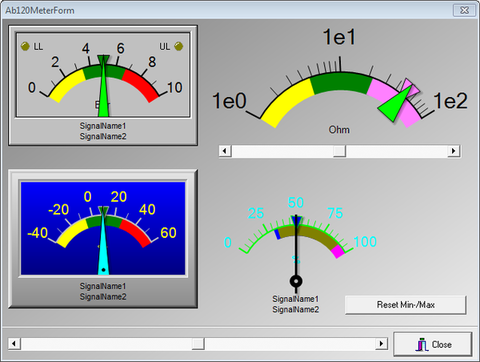Click the Ohm scrollbar thumb
The height and width of the screenshot is (362, 480).
coord(339,151)
